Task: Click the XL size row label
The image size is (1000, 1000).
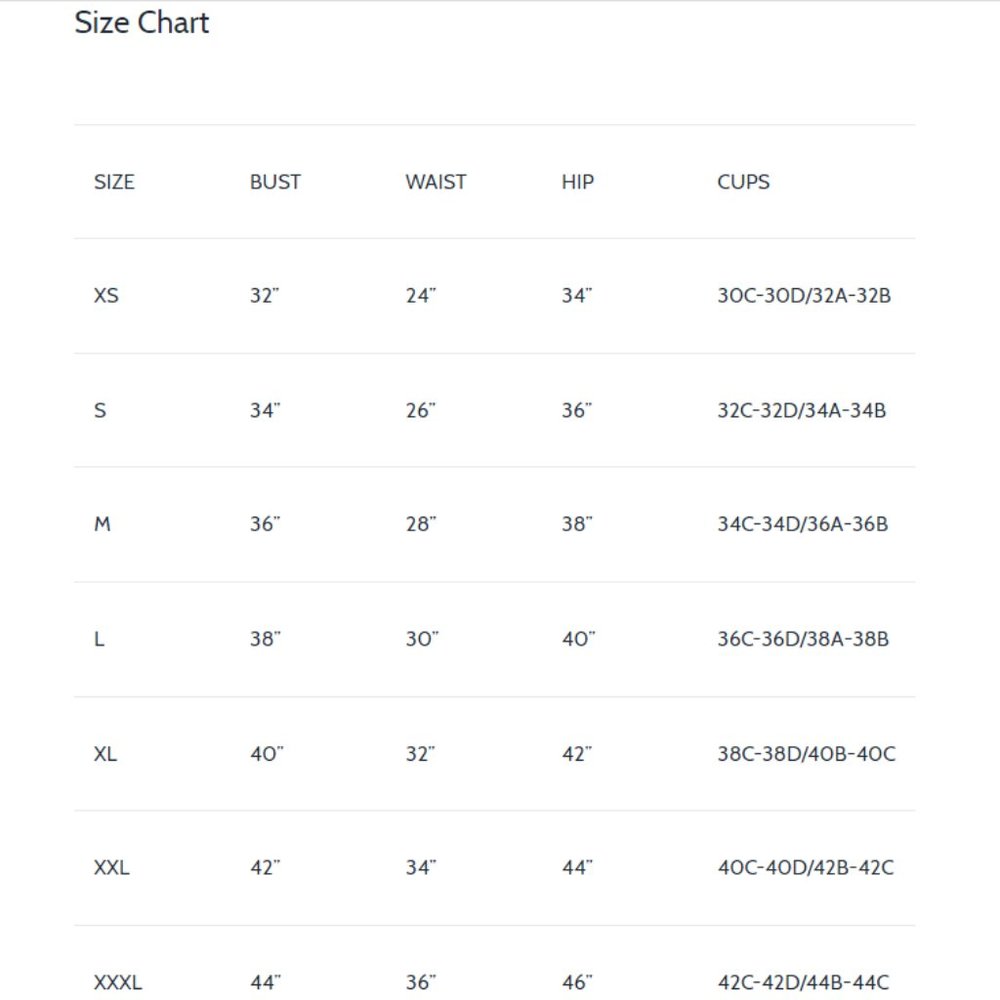Action: (105, 754)
